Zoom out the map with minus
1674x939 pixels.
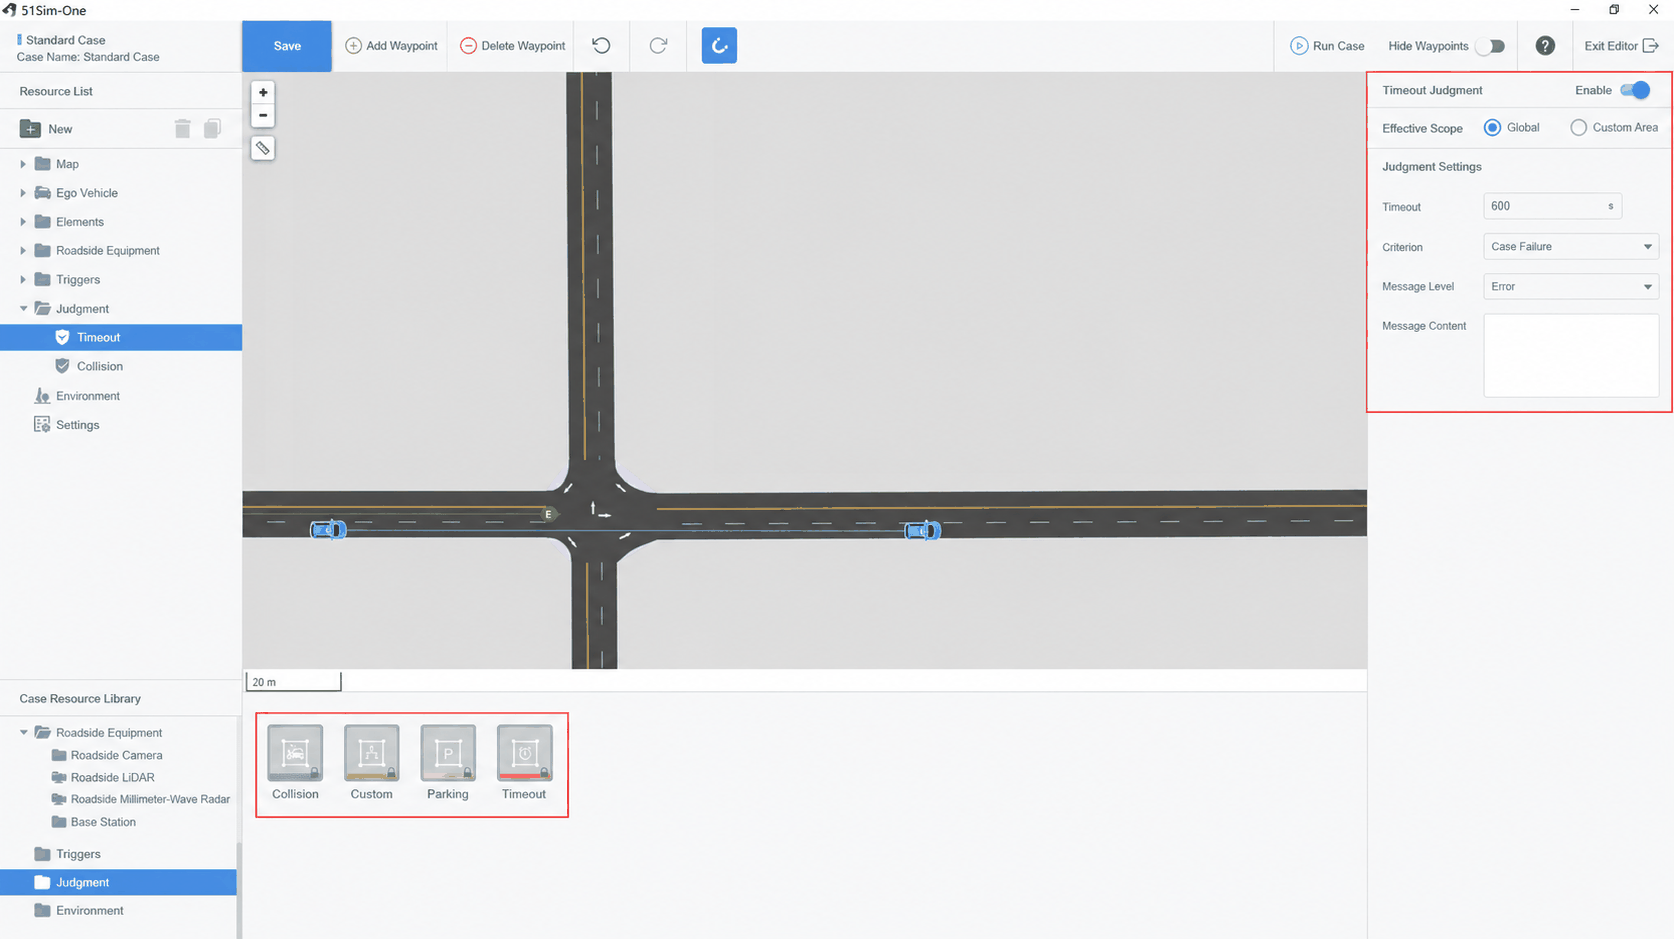[263, 115]
